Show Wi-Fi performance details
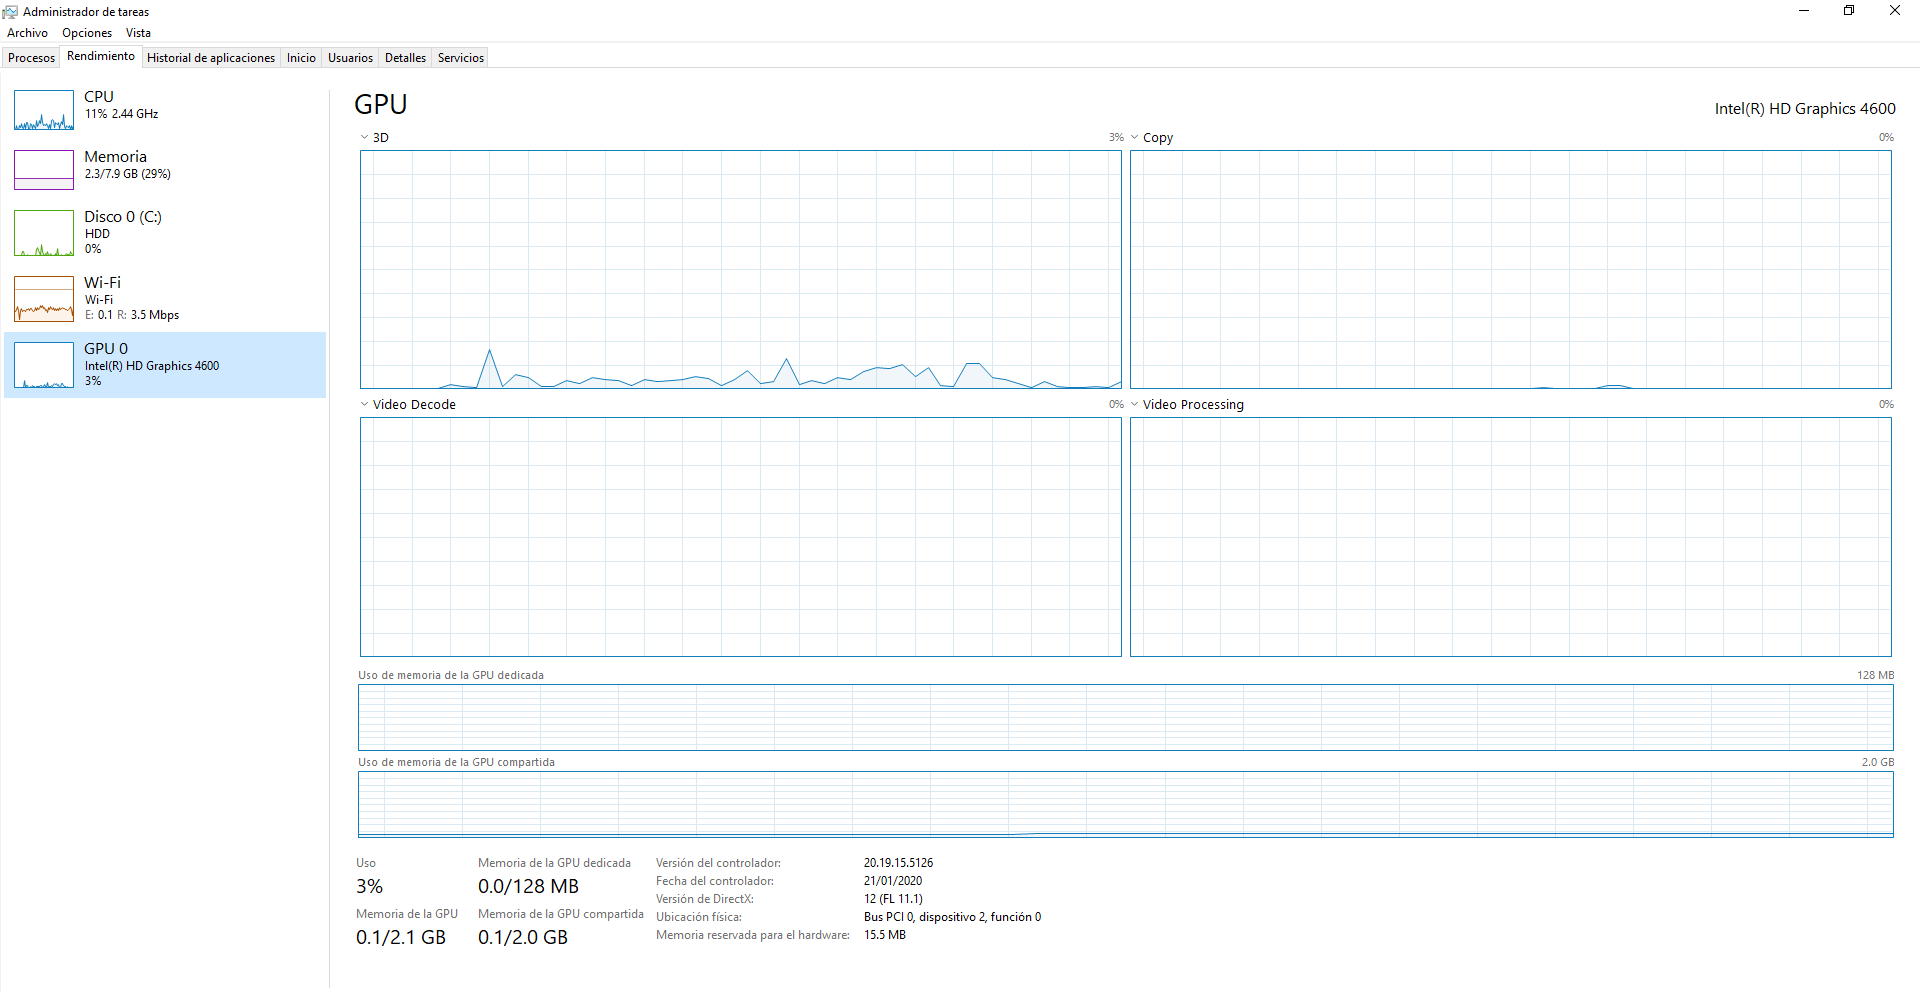 point(165,299)
